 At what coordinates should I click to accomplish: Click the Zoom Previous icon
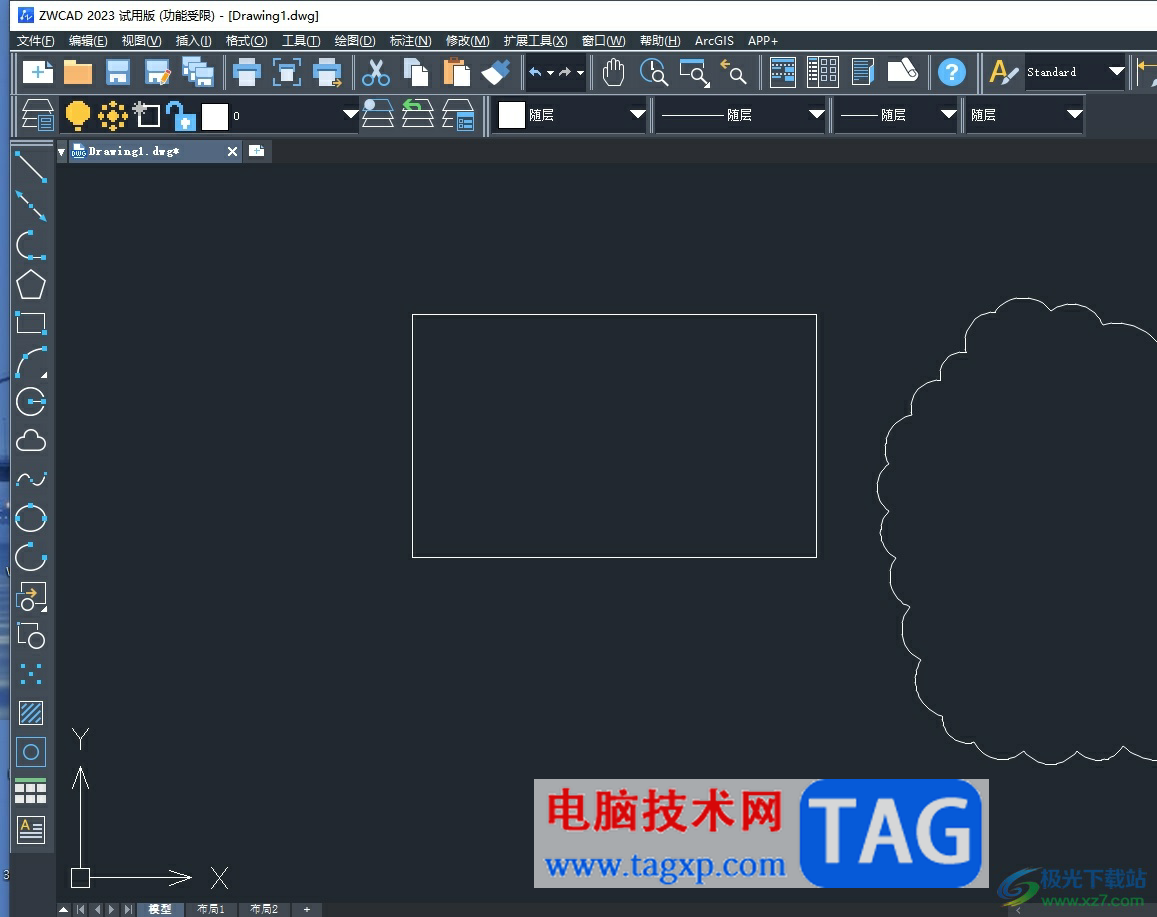point(733,72)
